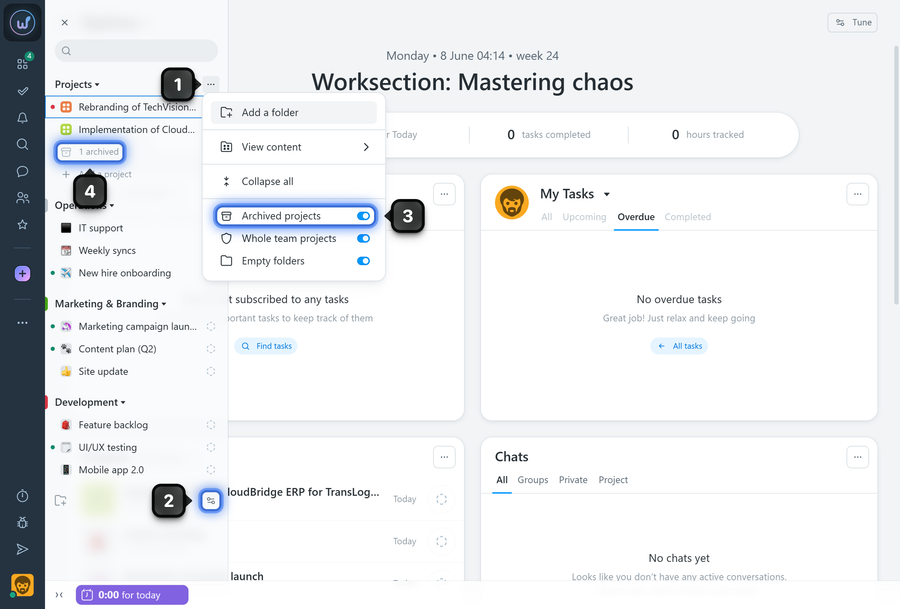900x609 pixels.
Task: Open notifications bell icon
Action: 22,118
